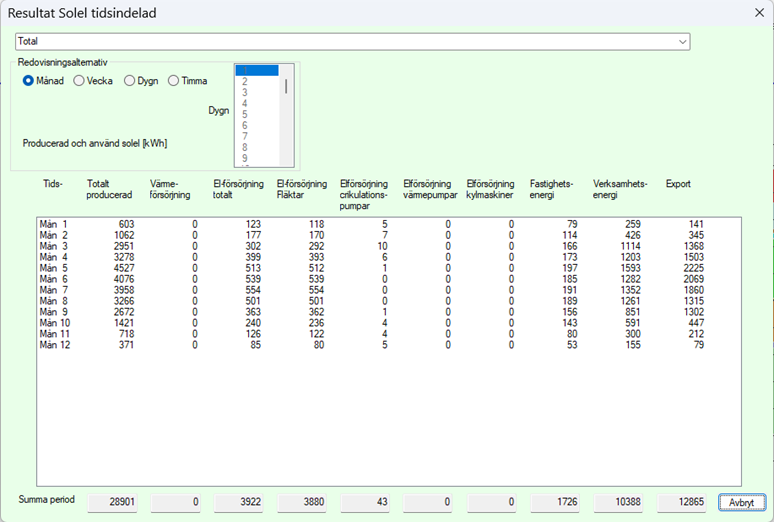Enable the Timma radio option
Screen dimensions: 774x522
(x=173, y=81)
